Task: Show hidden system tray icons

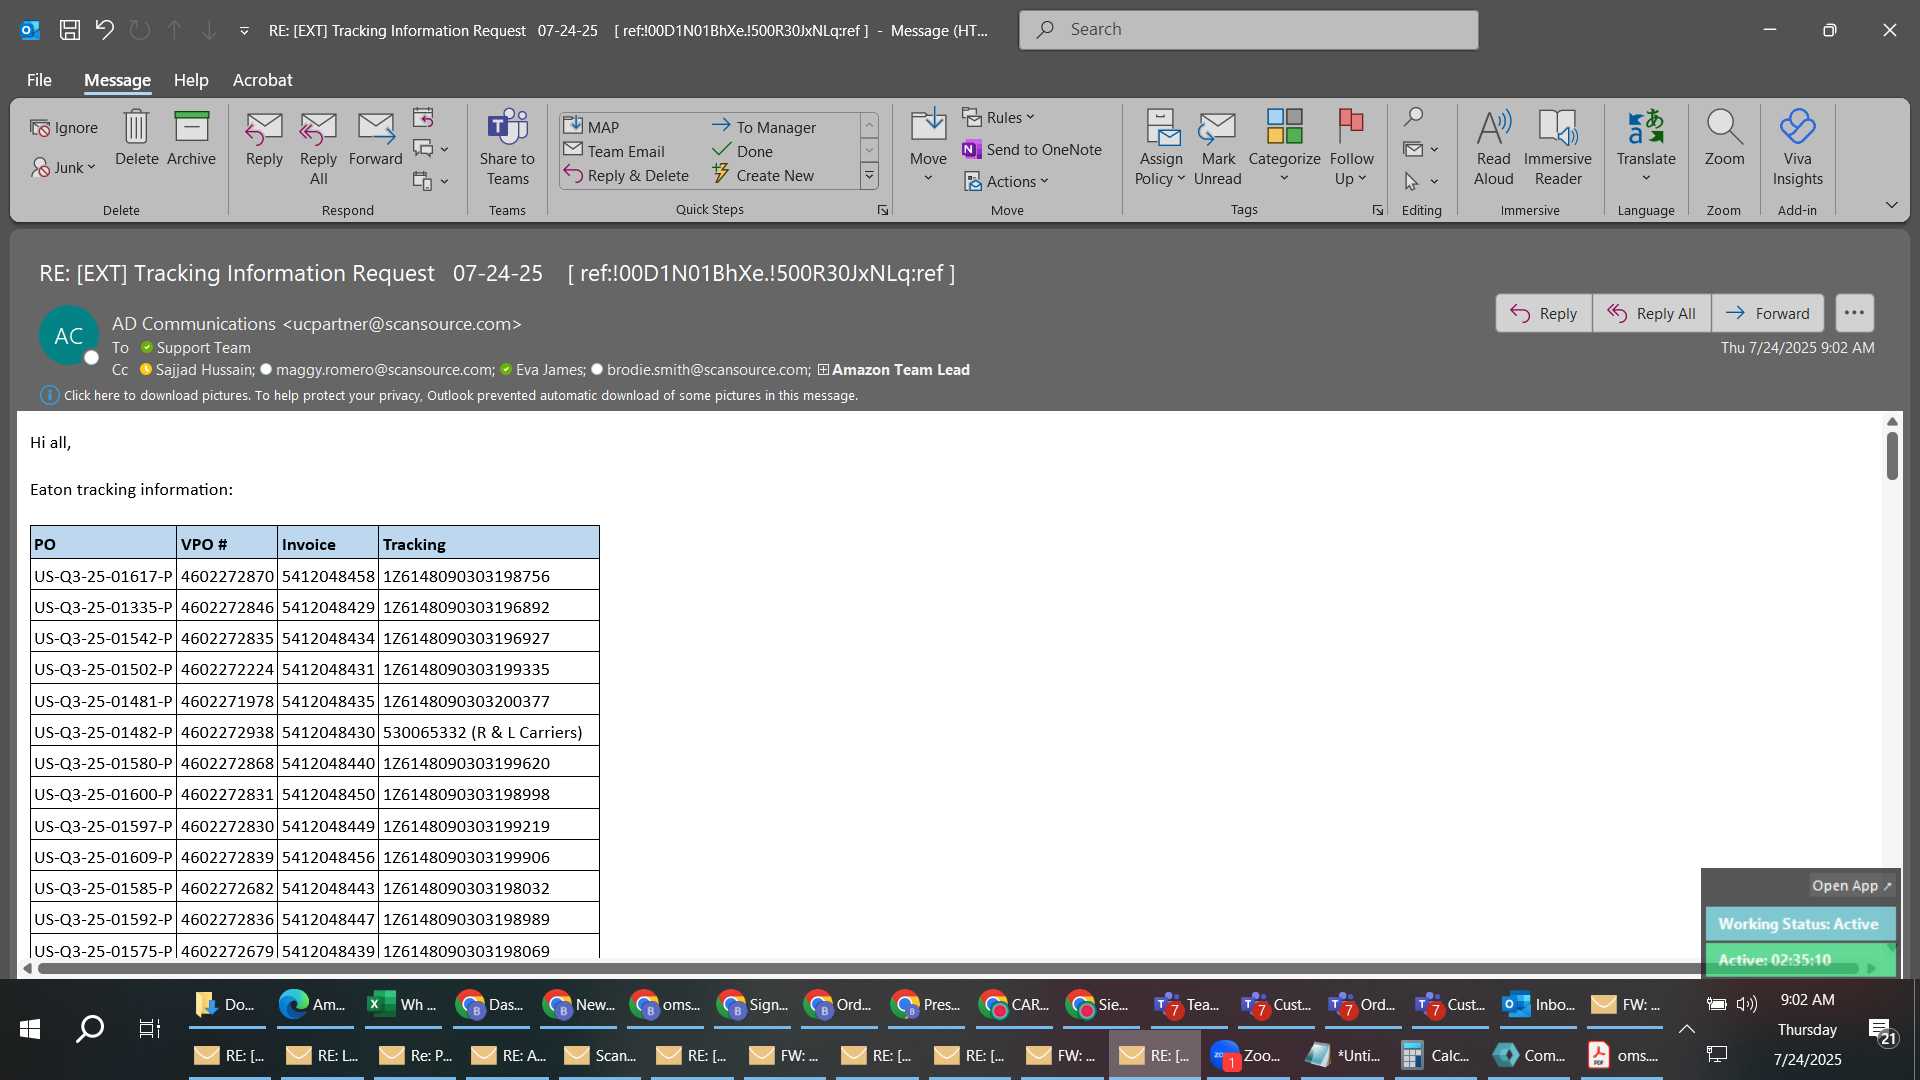Action: 1686,1029
